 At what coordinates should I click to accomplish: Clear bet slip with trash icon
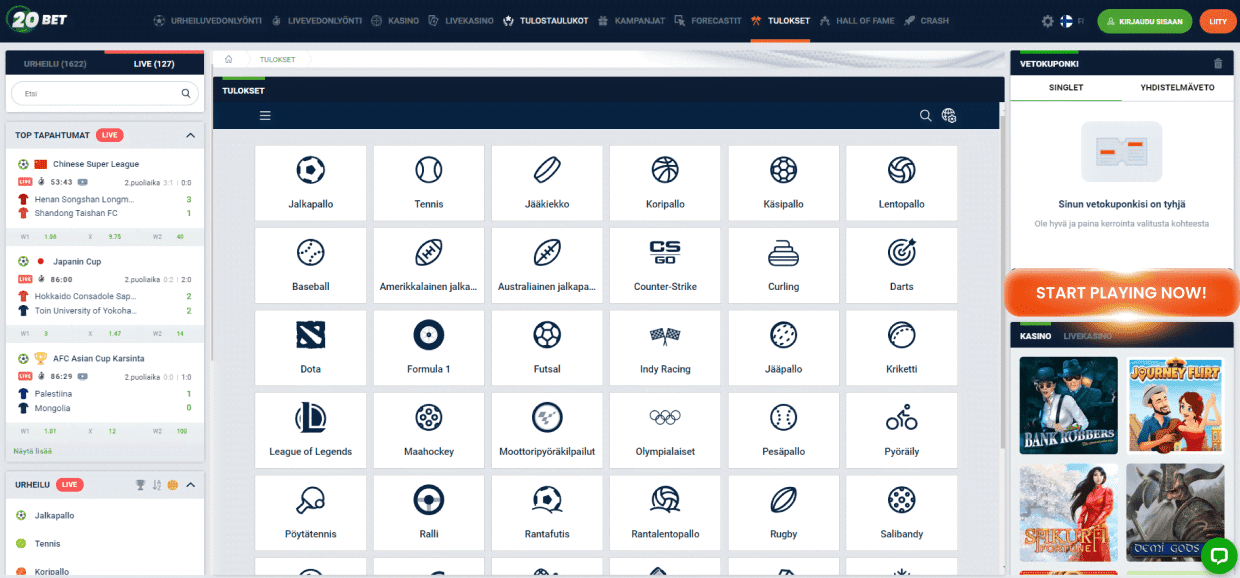(x=1217, y=64)
